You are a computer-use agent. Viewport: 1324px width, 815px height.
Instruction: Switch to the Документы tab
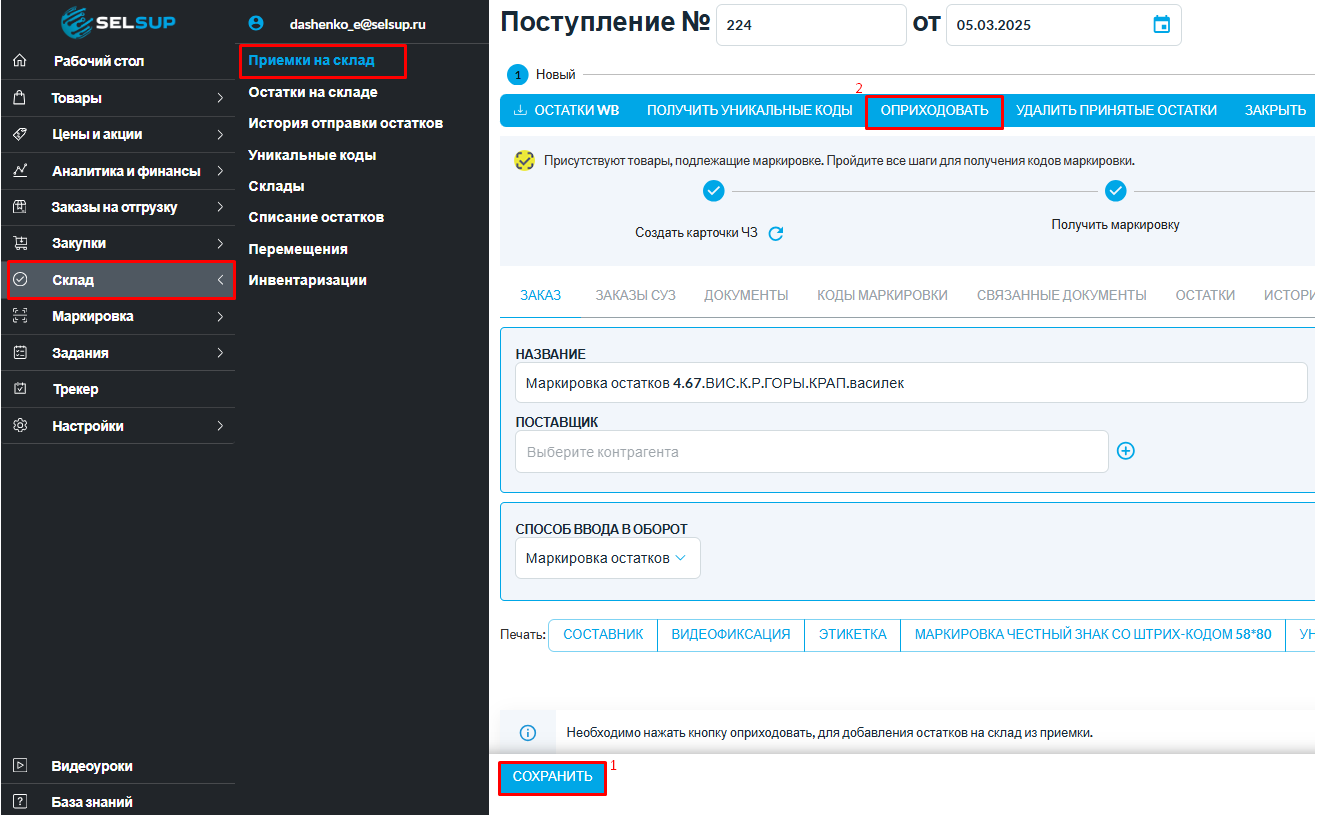click(x=746, y=295)
